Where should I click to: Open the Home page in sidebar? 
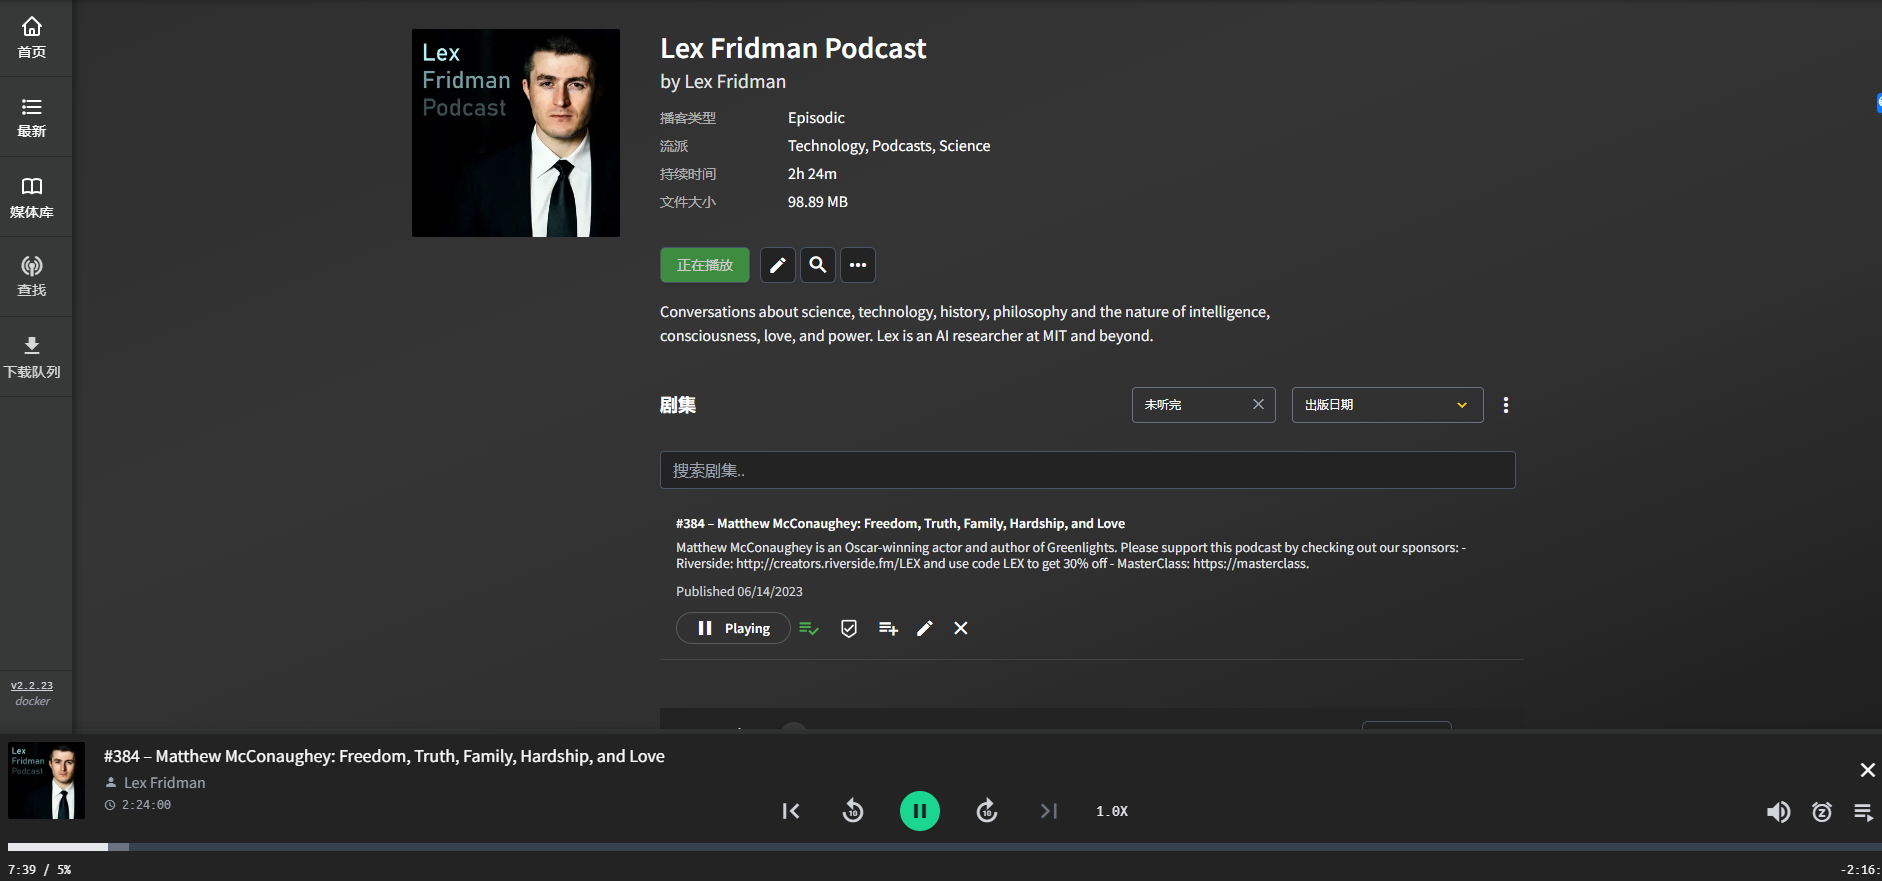[32, 37]
